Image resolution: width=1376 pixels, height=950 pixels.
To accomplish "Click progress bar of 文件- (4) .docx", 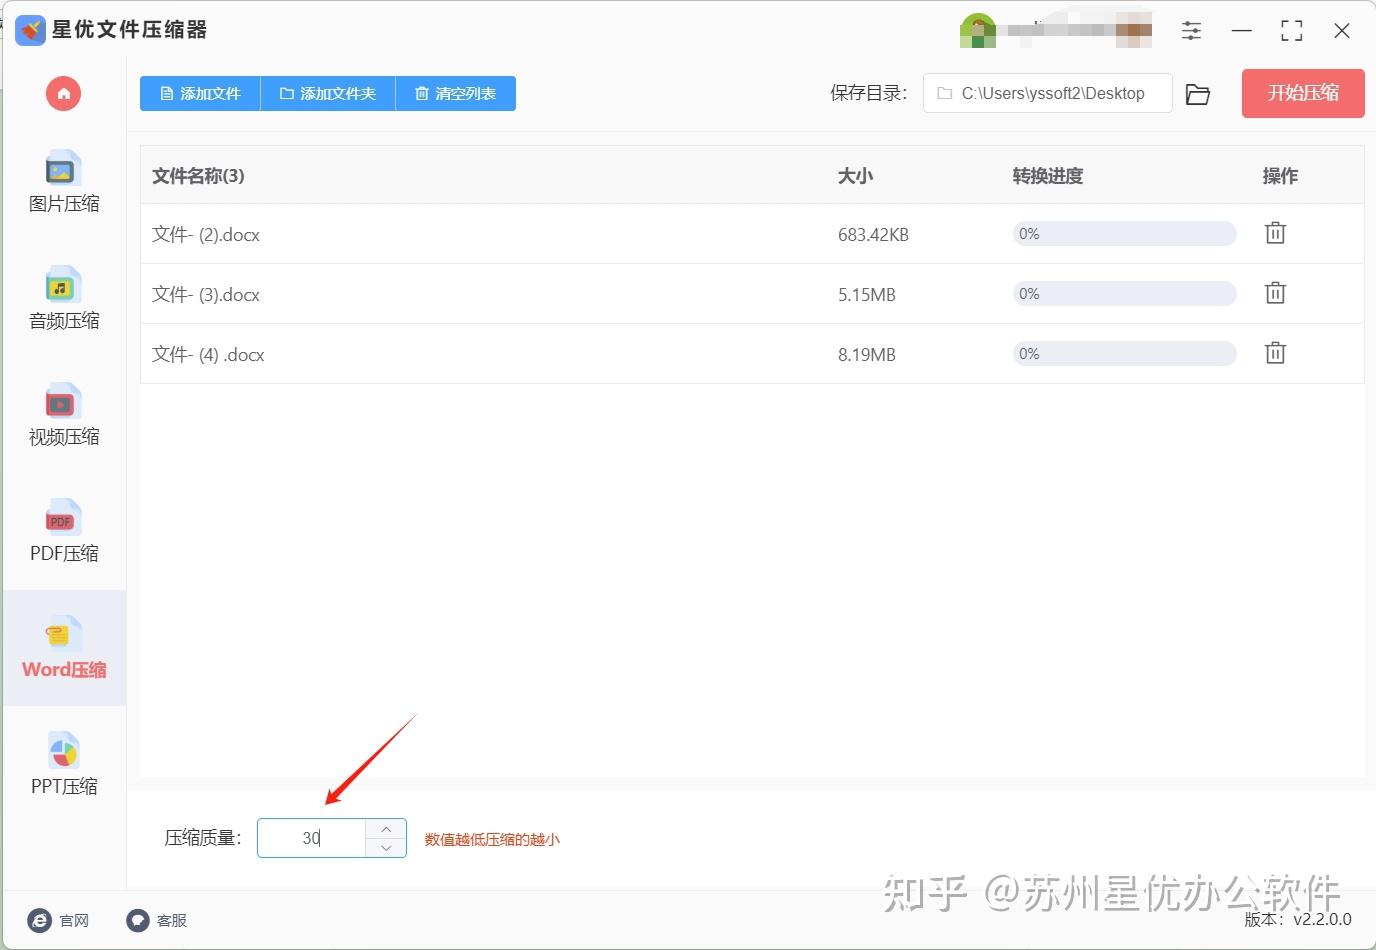I will (1124, 354).
